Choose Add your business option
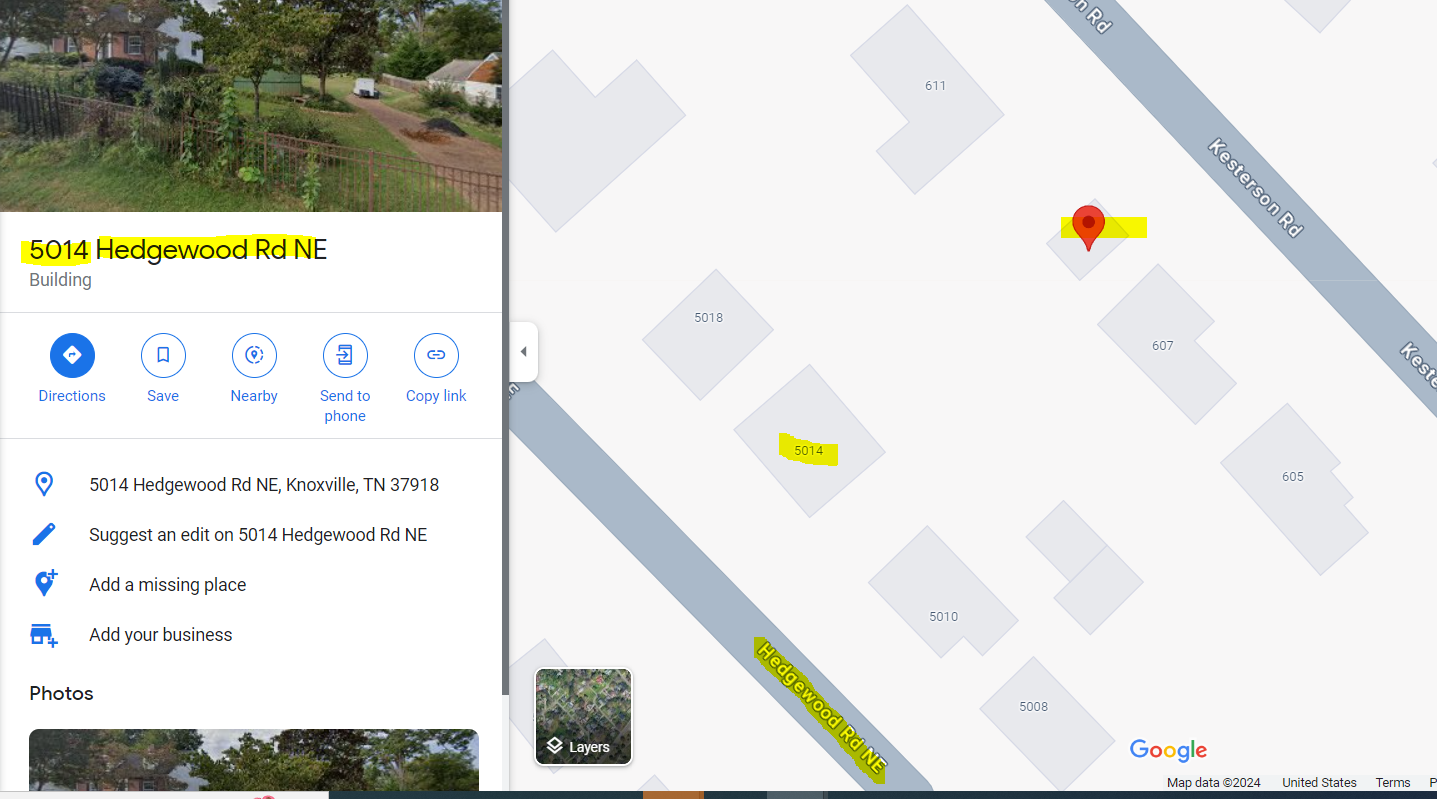The image size is (1437, 799). [160, 635]
